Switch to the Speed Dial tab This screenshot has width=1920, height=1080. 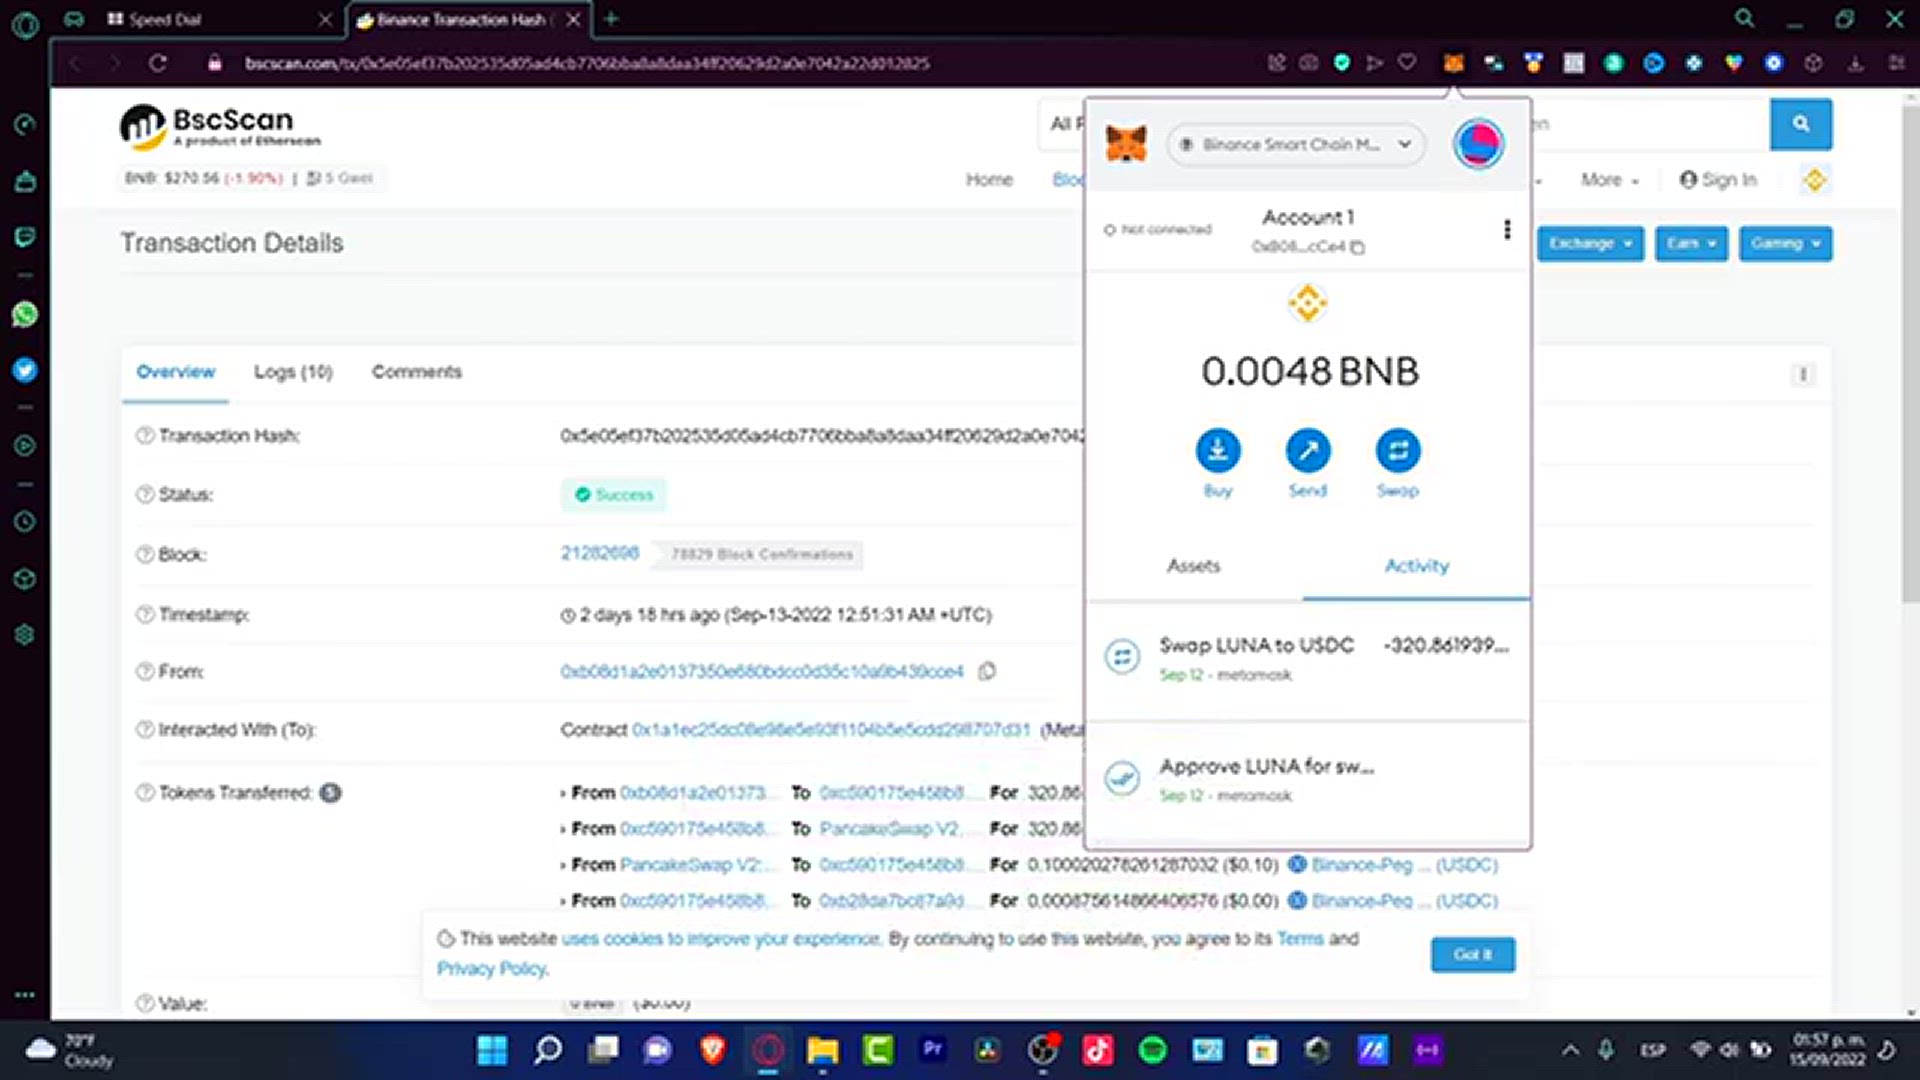tap(219, 19)
